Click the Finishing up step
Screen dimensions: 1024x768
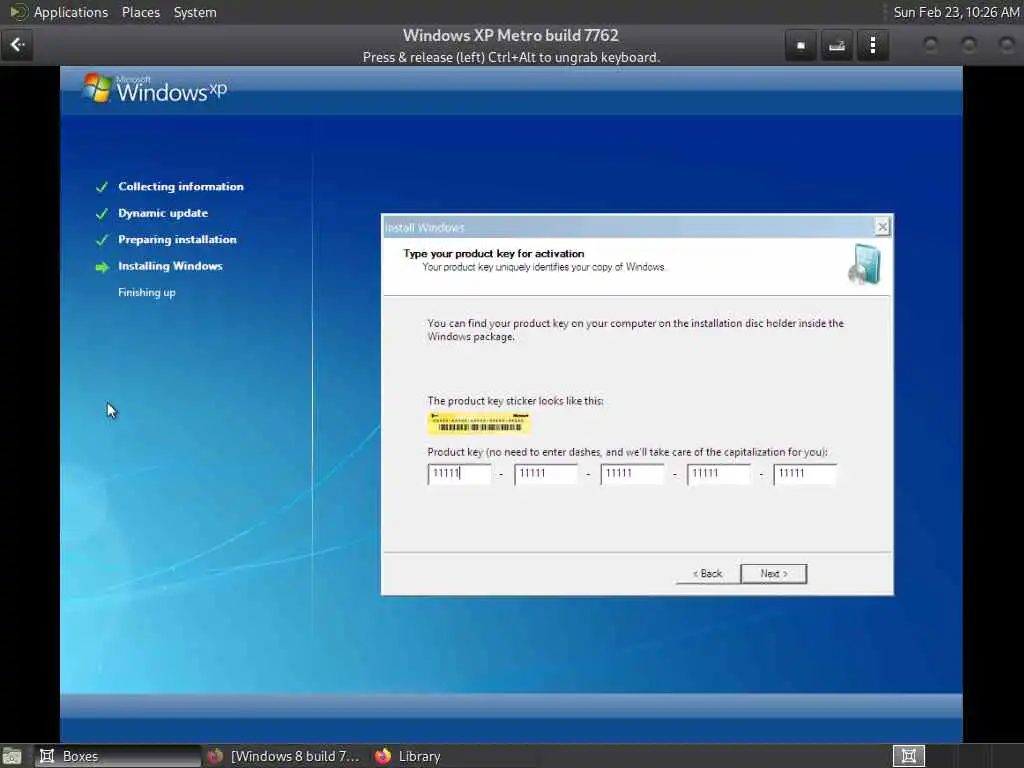pyautogui.click(x=146, y=293)
